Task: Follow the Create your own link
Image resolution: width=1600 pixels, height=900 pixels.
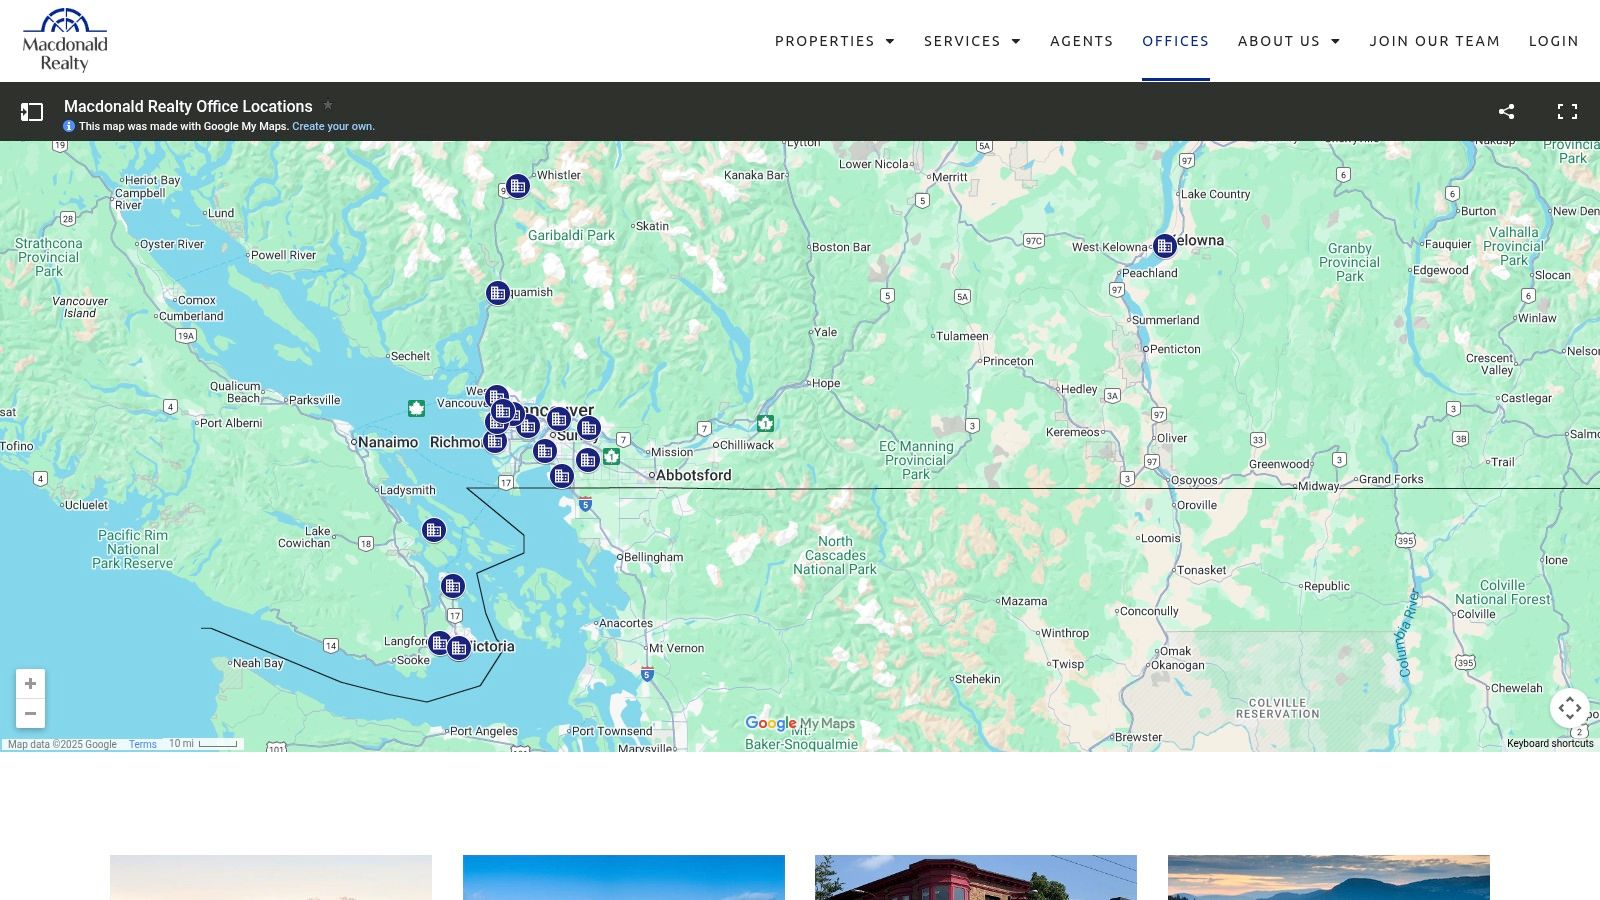Action: [x=333, y=126]
